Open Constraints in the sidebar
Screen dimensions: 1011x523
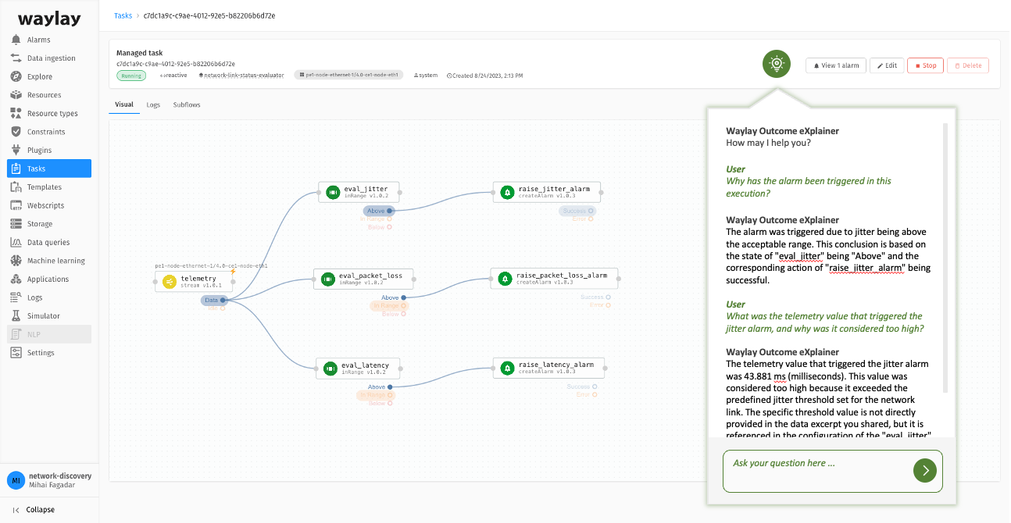49,132
